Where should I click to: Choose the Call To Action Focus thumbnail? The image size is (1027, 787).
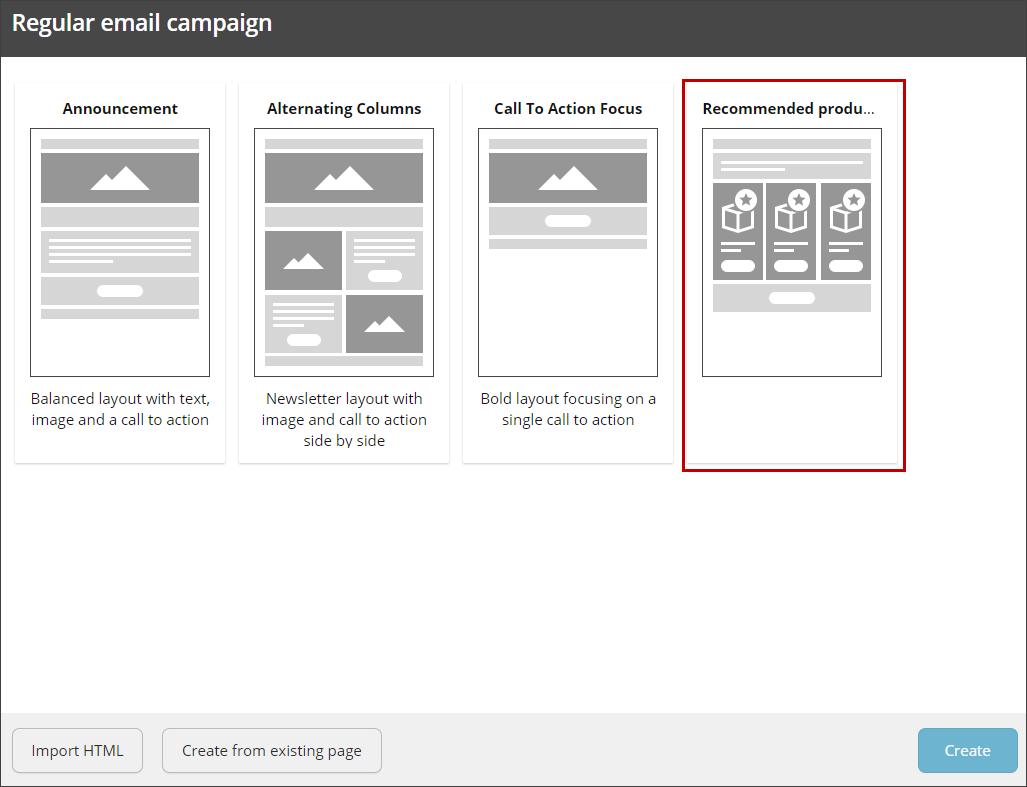pyautogui.click(x=568, y=252)
